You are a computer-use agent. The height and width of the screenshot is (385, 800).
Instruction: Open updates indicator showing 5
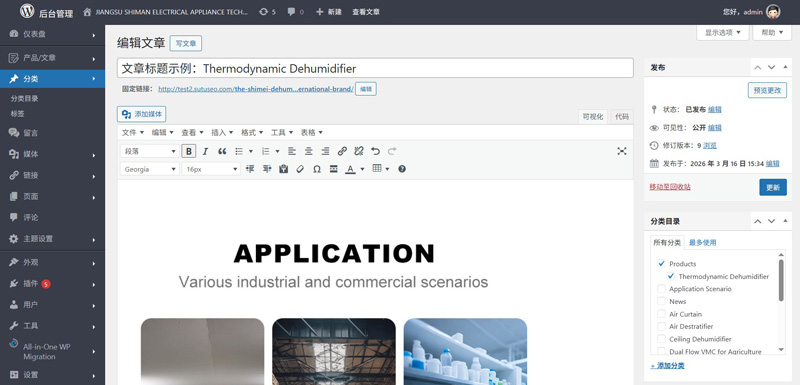click(x=267, y=12)
